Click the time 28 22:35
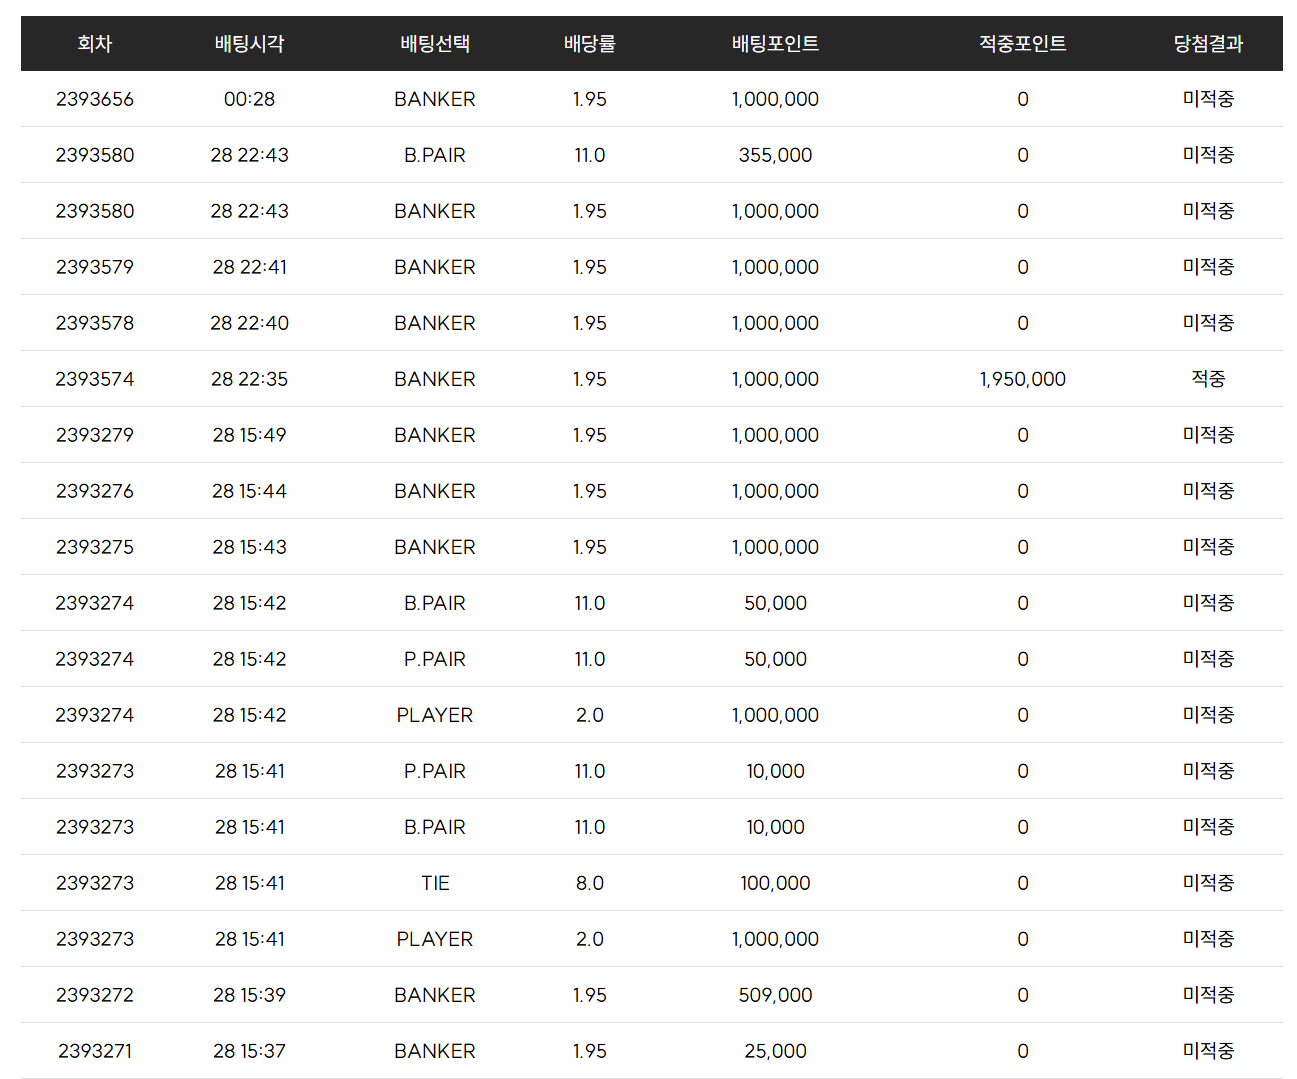Viewport: 1297px width, 1079px height. pyautogui.click(x=249, y=379)
